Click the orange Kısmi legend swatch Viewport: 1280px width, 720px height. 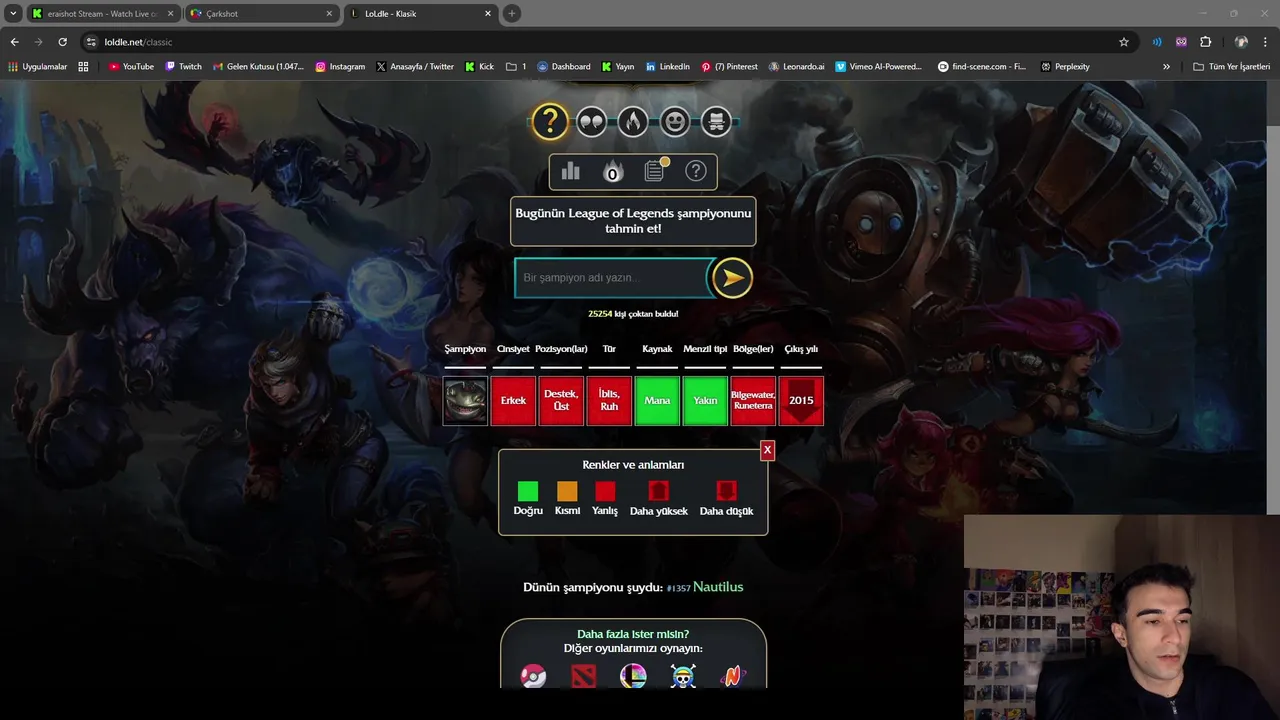(x=567, y=491)
